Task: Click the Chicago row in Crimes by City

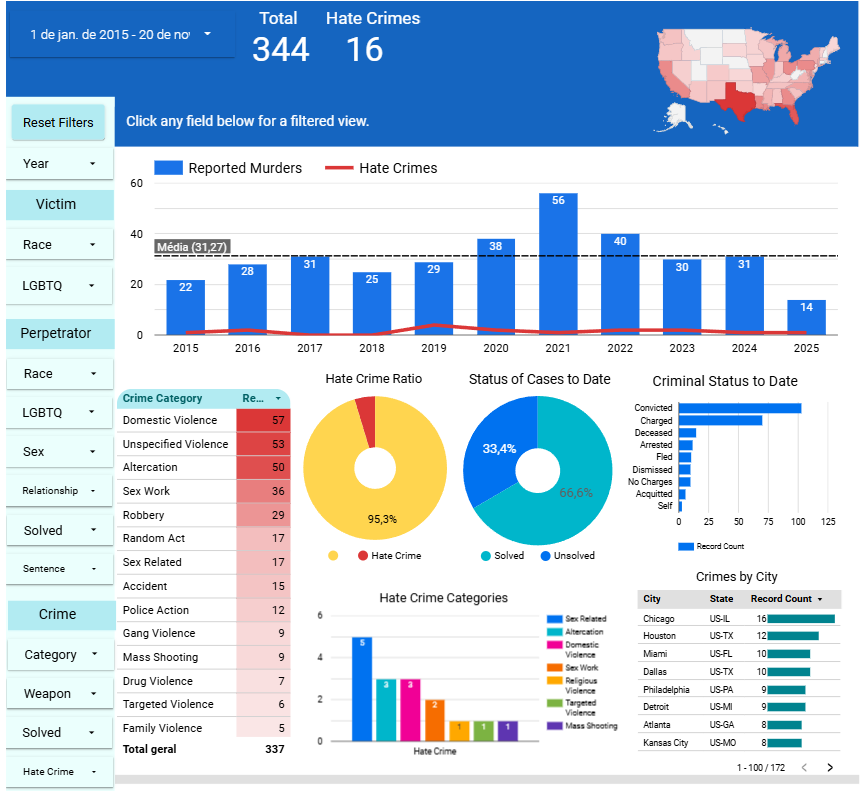Action: [x=739, y=619]
